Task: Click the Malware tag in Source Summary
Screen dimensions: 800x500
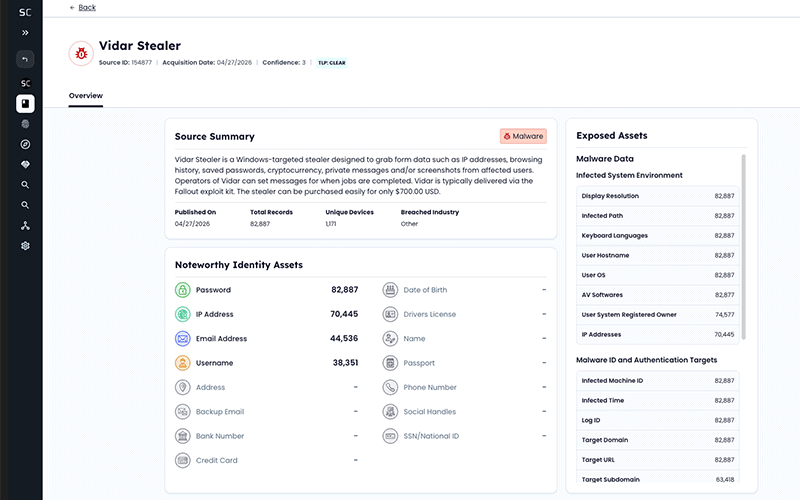Action: [523, 136]
